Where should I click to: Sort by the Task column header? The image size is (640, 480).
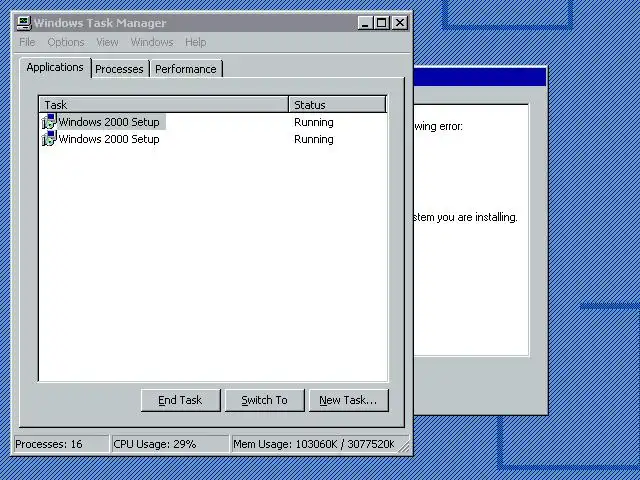tap(164, 105)
